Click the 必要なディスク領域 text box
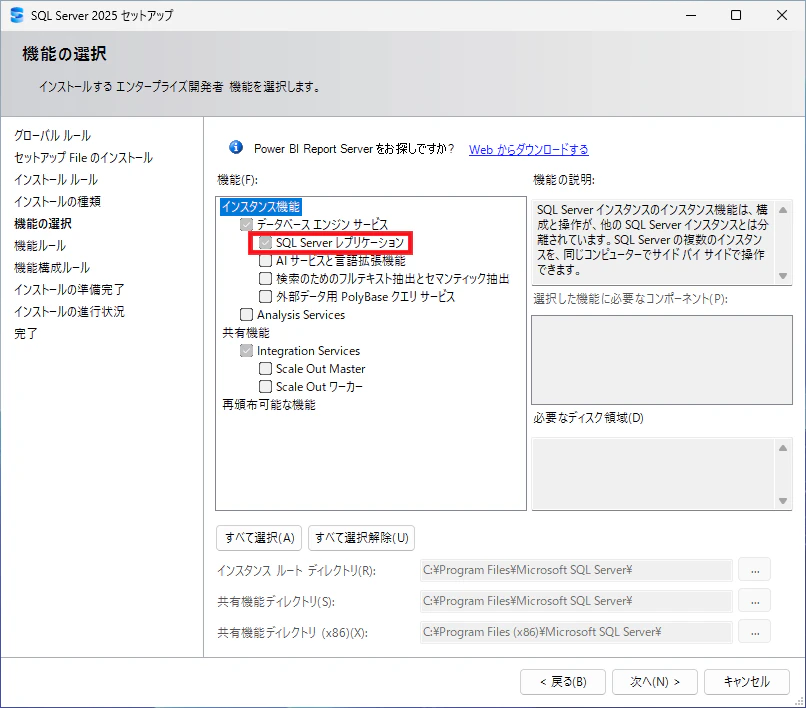The image size is (806, 708). 653,474
